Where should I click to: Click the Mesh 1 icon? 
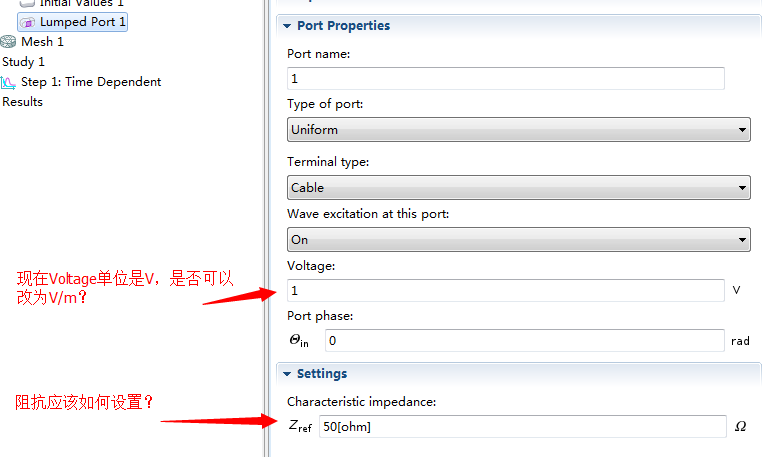[x=9, y=42]
